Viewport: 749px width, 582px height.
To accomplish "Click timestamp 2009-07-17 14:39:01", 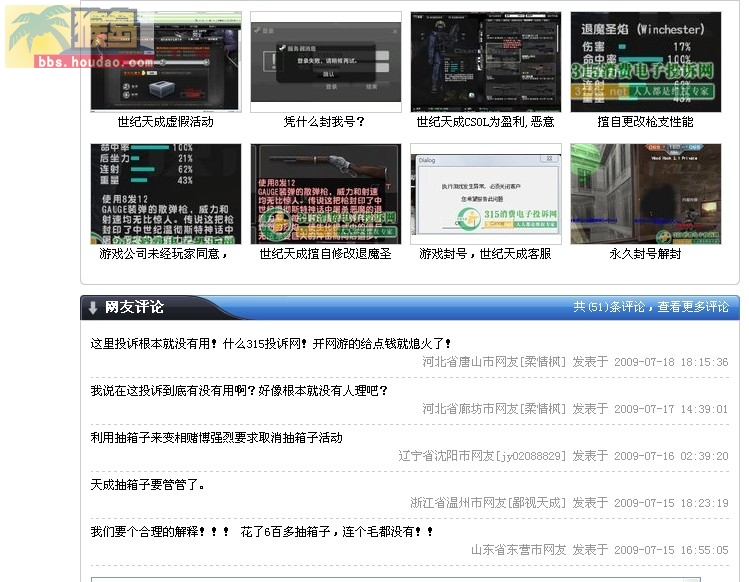I will [x=671, y=409].
